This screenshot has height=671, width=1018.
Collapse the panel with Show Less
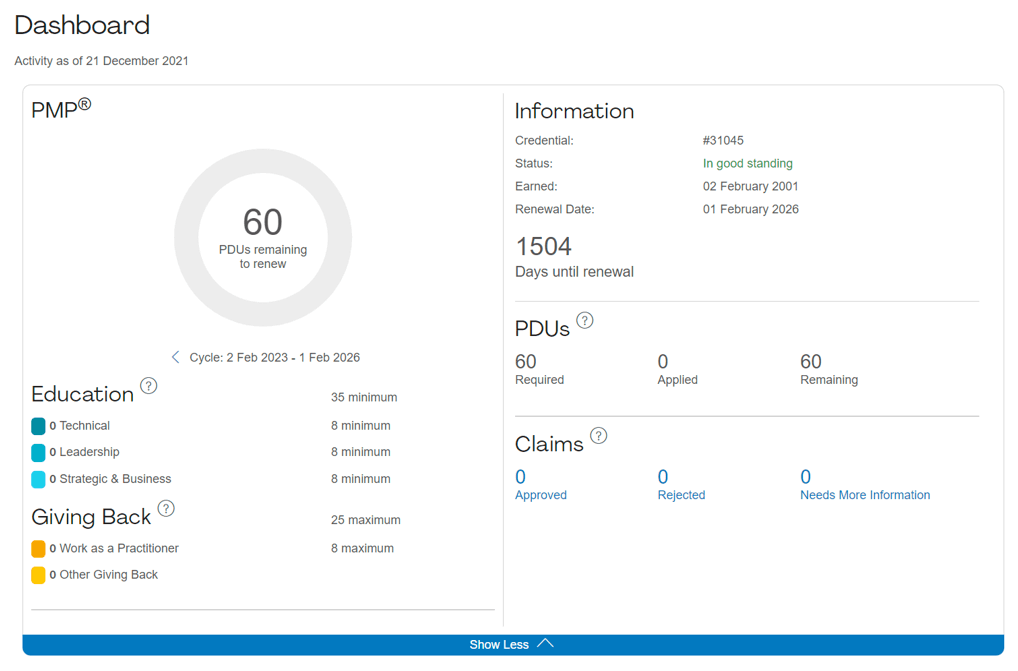point(512,644)
